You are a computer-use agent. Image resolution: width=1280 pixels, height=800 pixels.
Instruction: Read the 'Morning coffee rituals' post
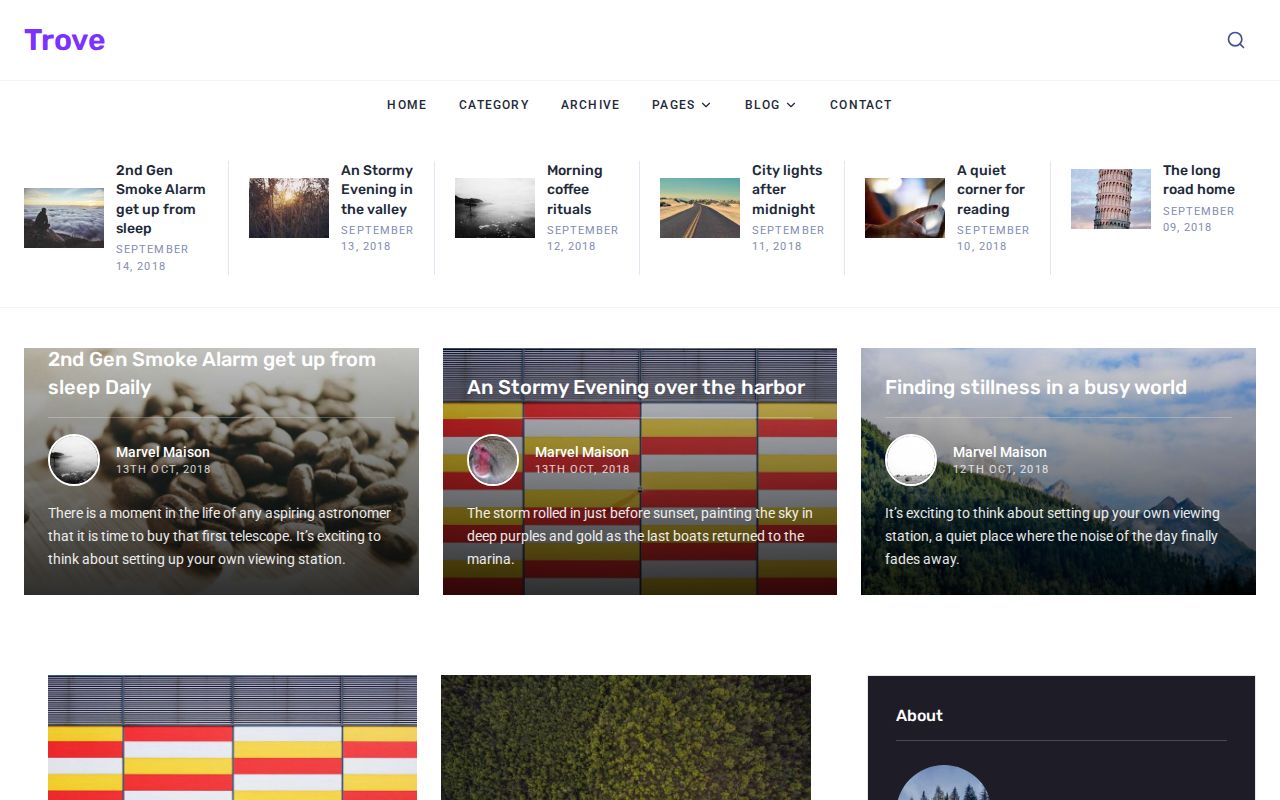pos(575,190)
